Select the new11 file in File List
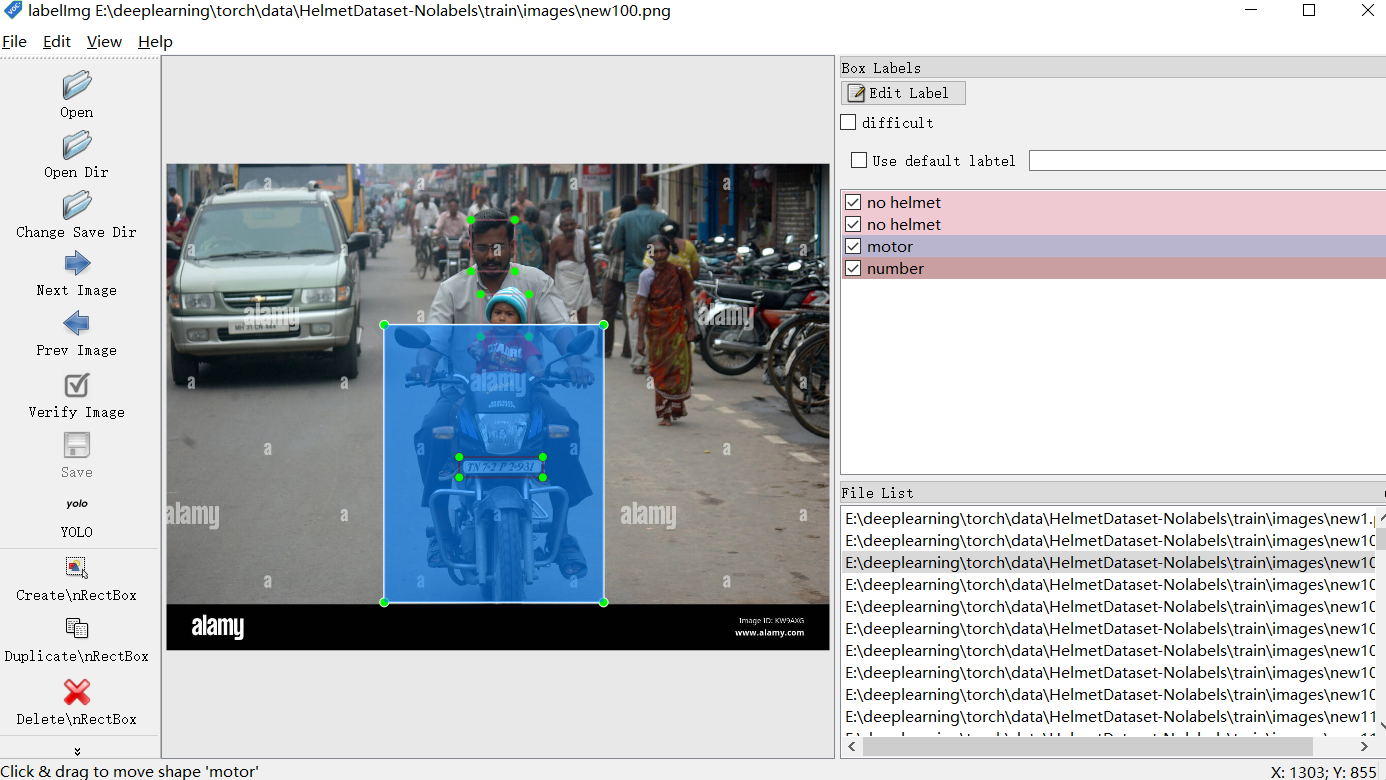1386x780 pixels. coord(1109,716)
